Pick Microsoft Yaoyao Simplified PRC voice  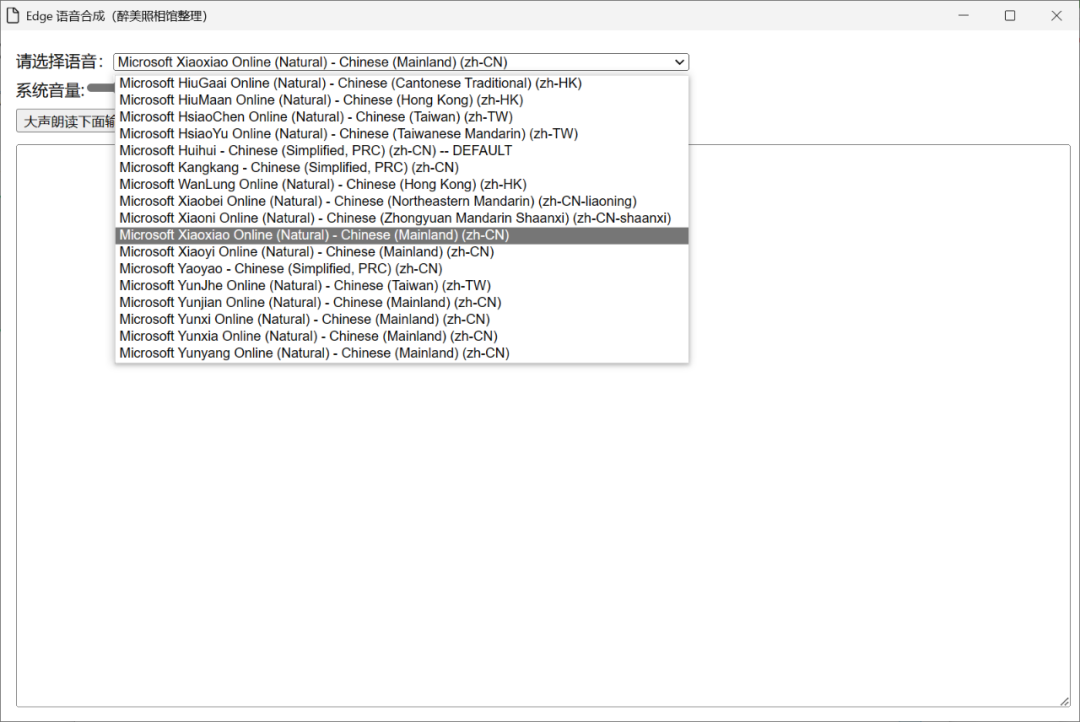[x=402, y=269]
